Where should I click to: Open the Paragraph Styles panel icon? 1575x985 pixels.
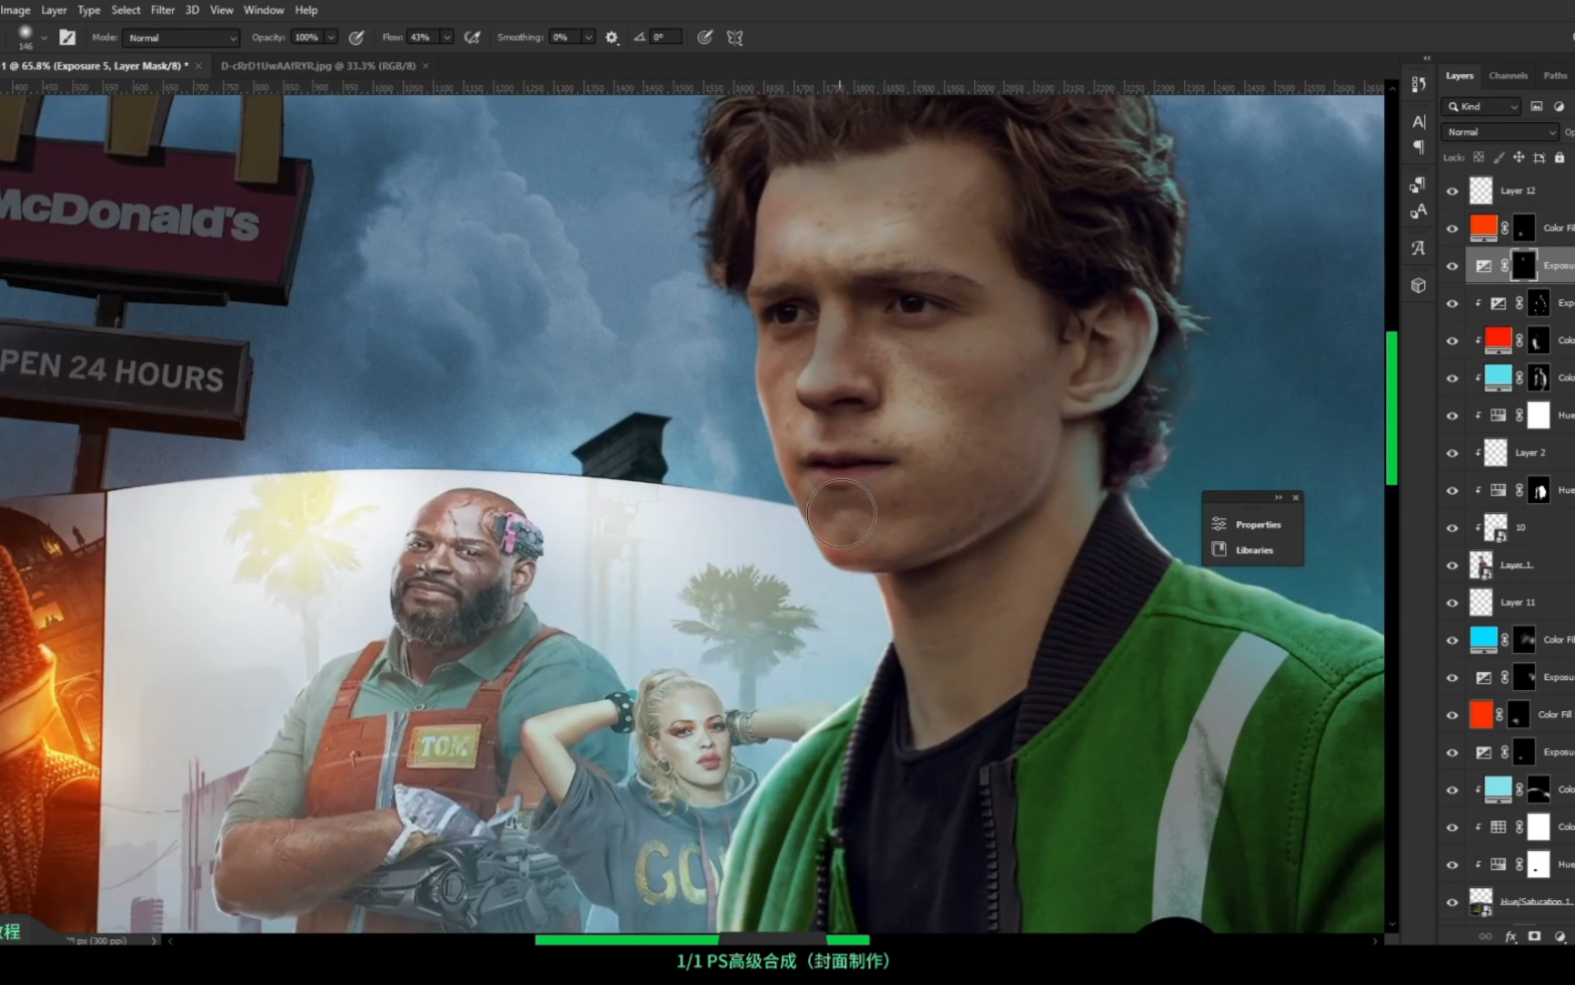(1418, 185)
